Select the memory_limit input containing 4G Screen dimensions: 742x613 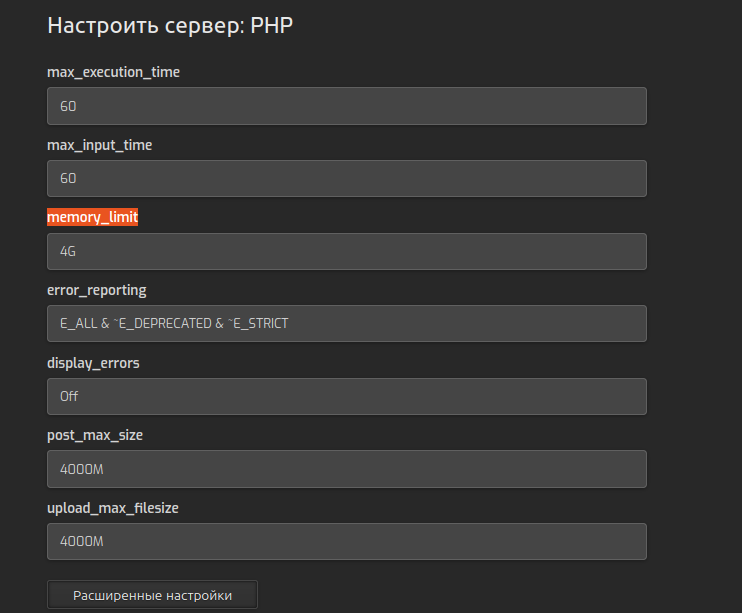(x=347, y=251)
